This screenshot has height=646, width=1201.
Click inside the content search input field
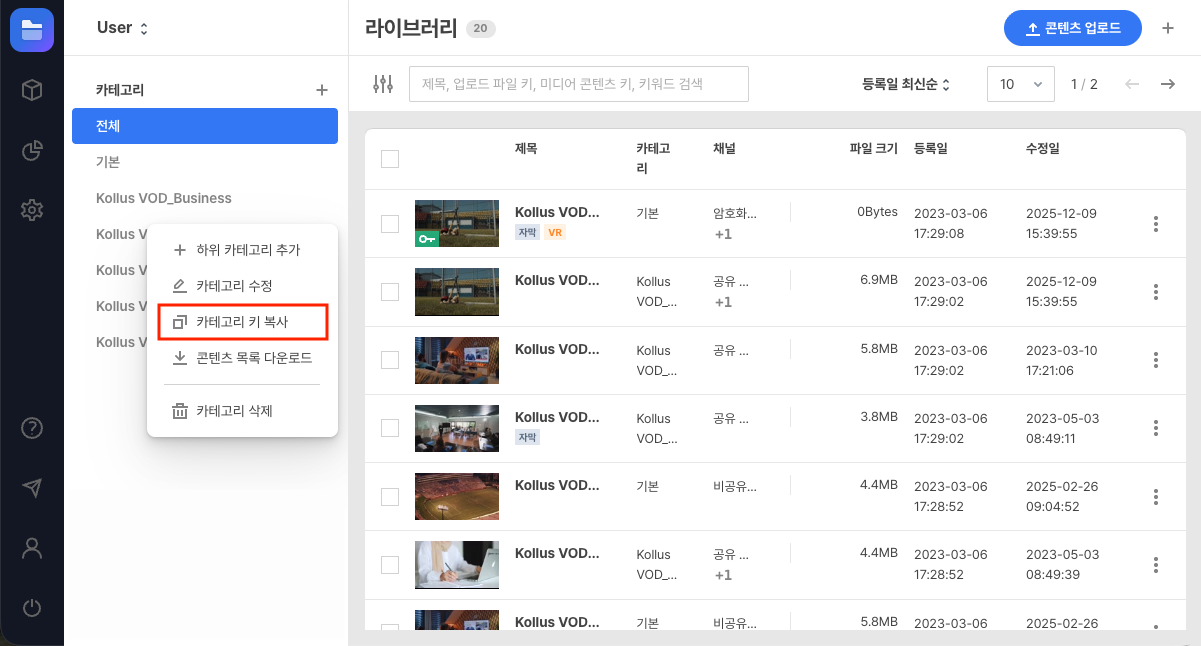(578, 84)
